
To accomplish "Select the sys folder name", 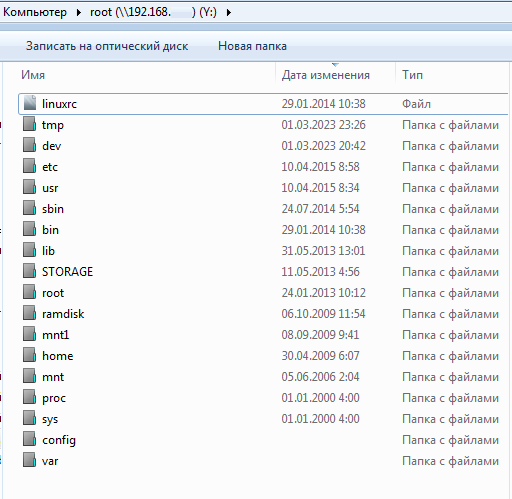I will pyautogui.click(x=50, y=420).
